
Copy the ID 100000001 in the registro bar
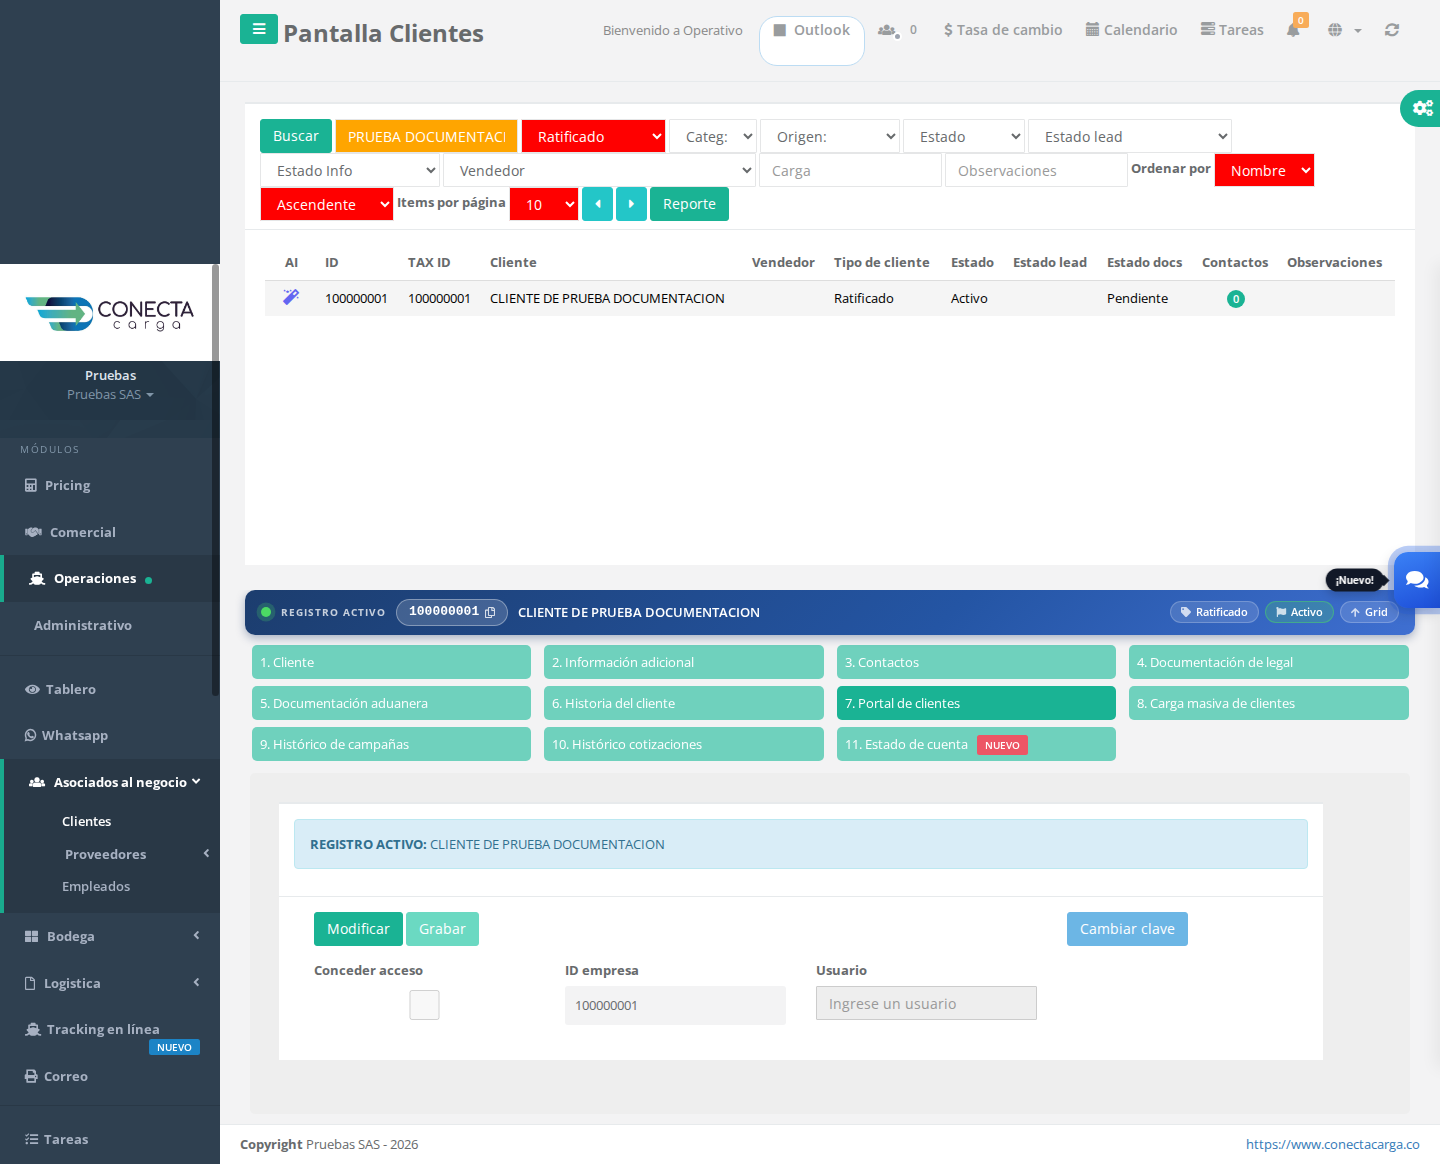[x=490, y=612]
